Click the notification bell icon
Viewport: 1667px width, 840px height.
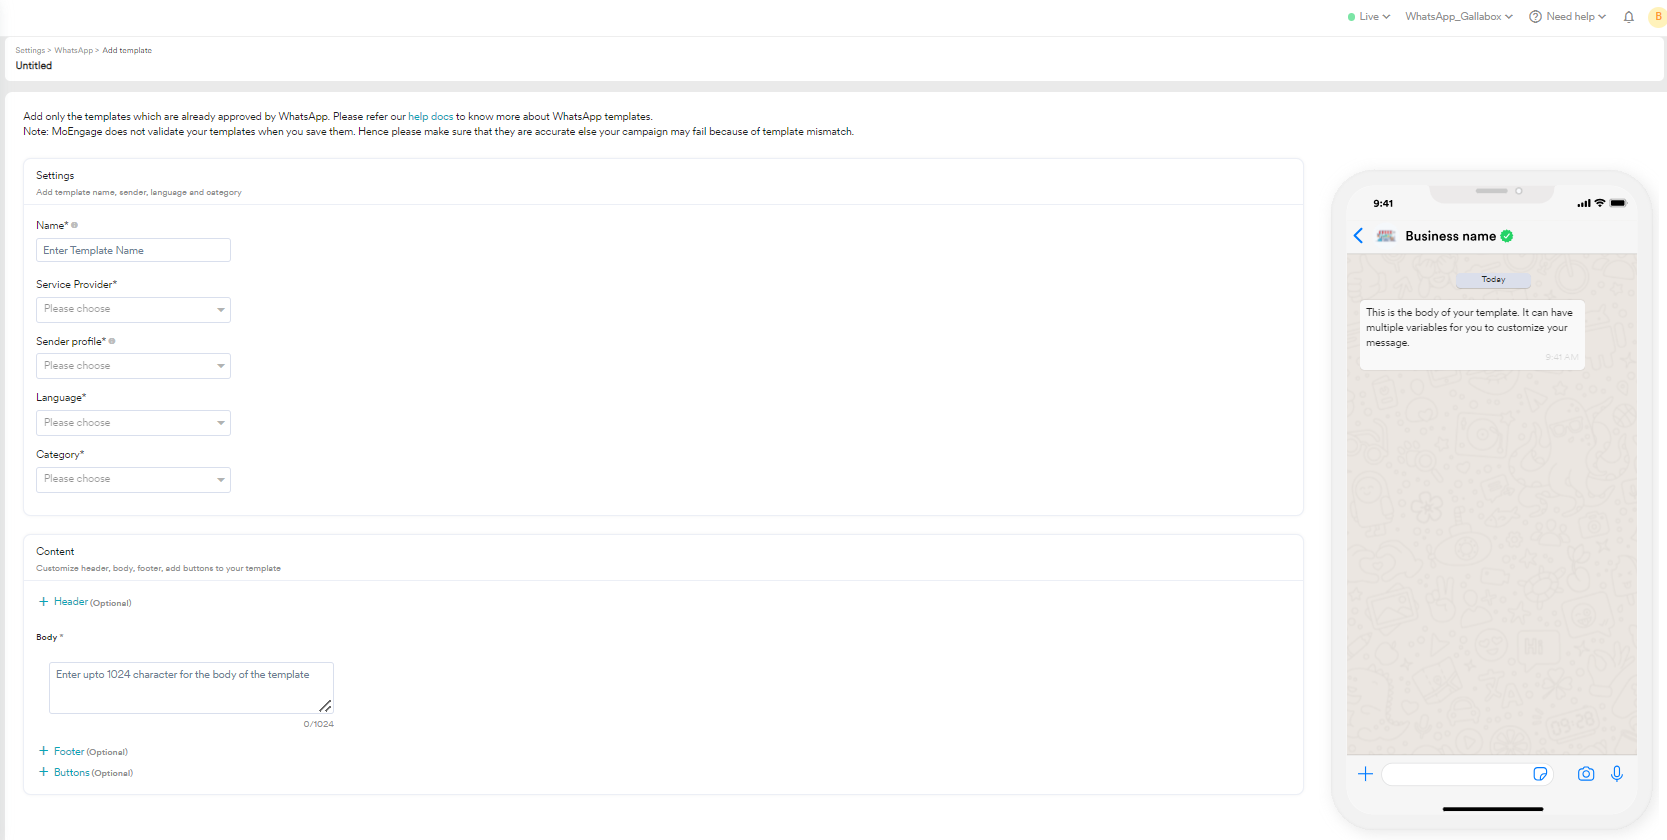click(x=1629, y=17)
